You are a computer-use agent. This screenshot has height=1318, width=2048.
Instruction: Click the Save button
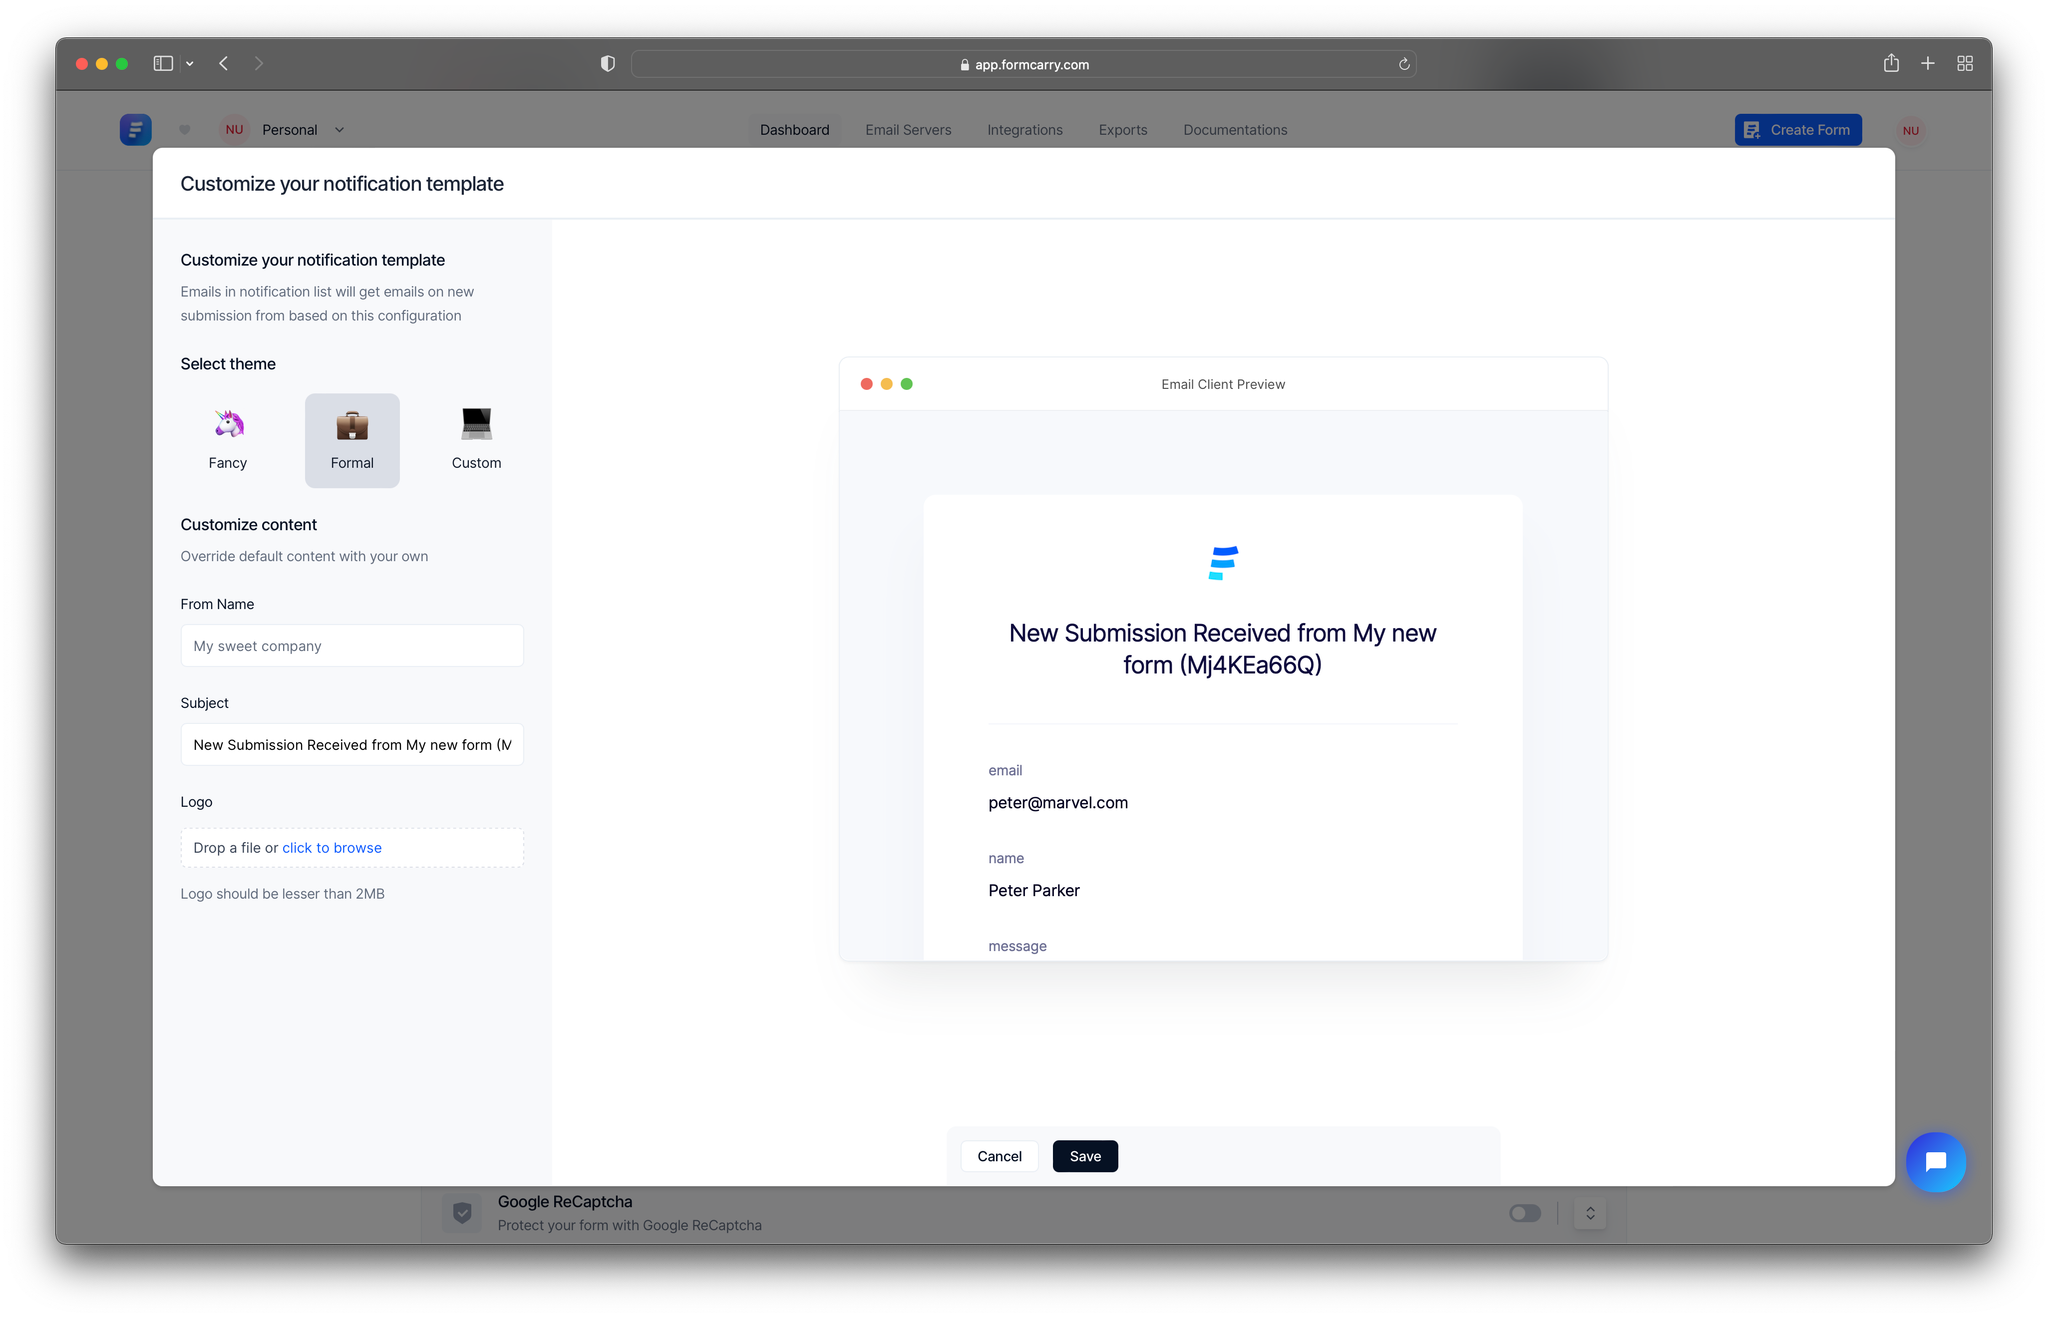point(1085,1156)
